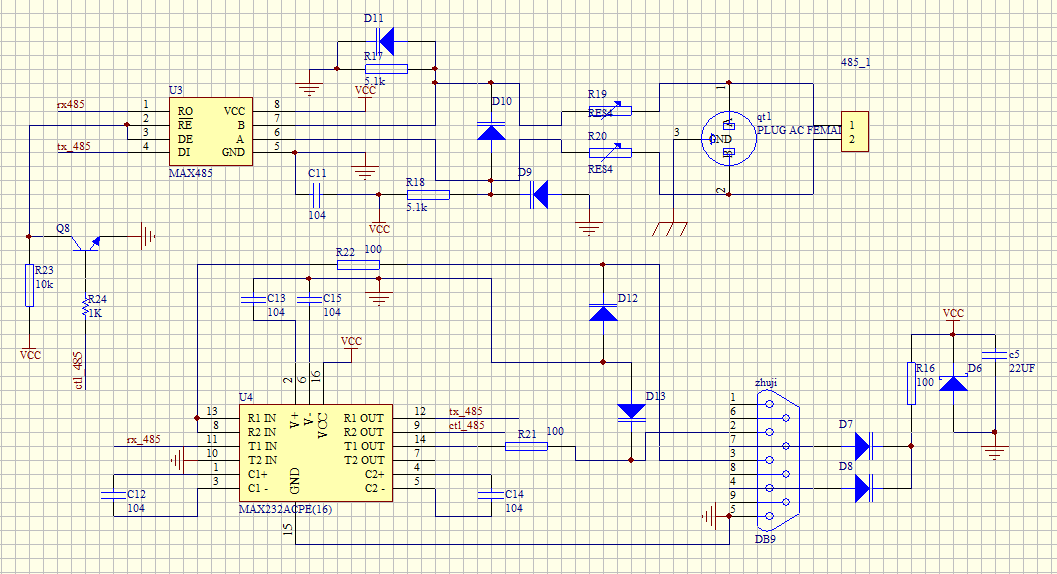The image size is (1057, 574).
Task: Click the MAX485 part name text
Action: click(x=191, y=173)
